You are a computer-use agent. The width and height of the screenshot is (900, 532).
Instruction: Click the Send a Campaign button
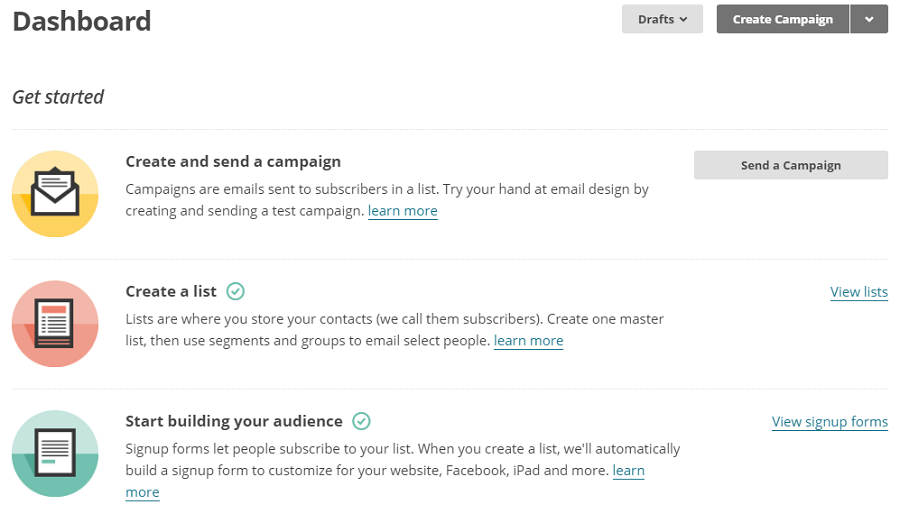point(791,165)
